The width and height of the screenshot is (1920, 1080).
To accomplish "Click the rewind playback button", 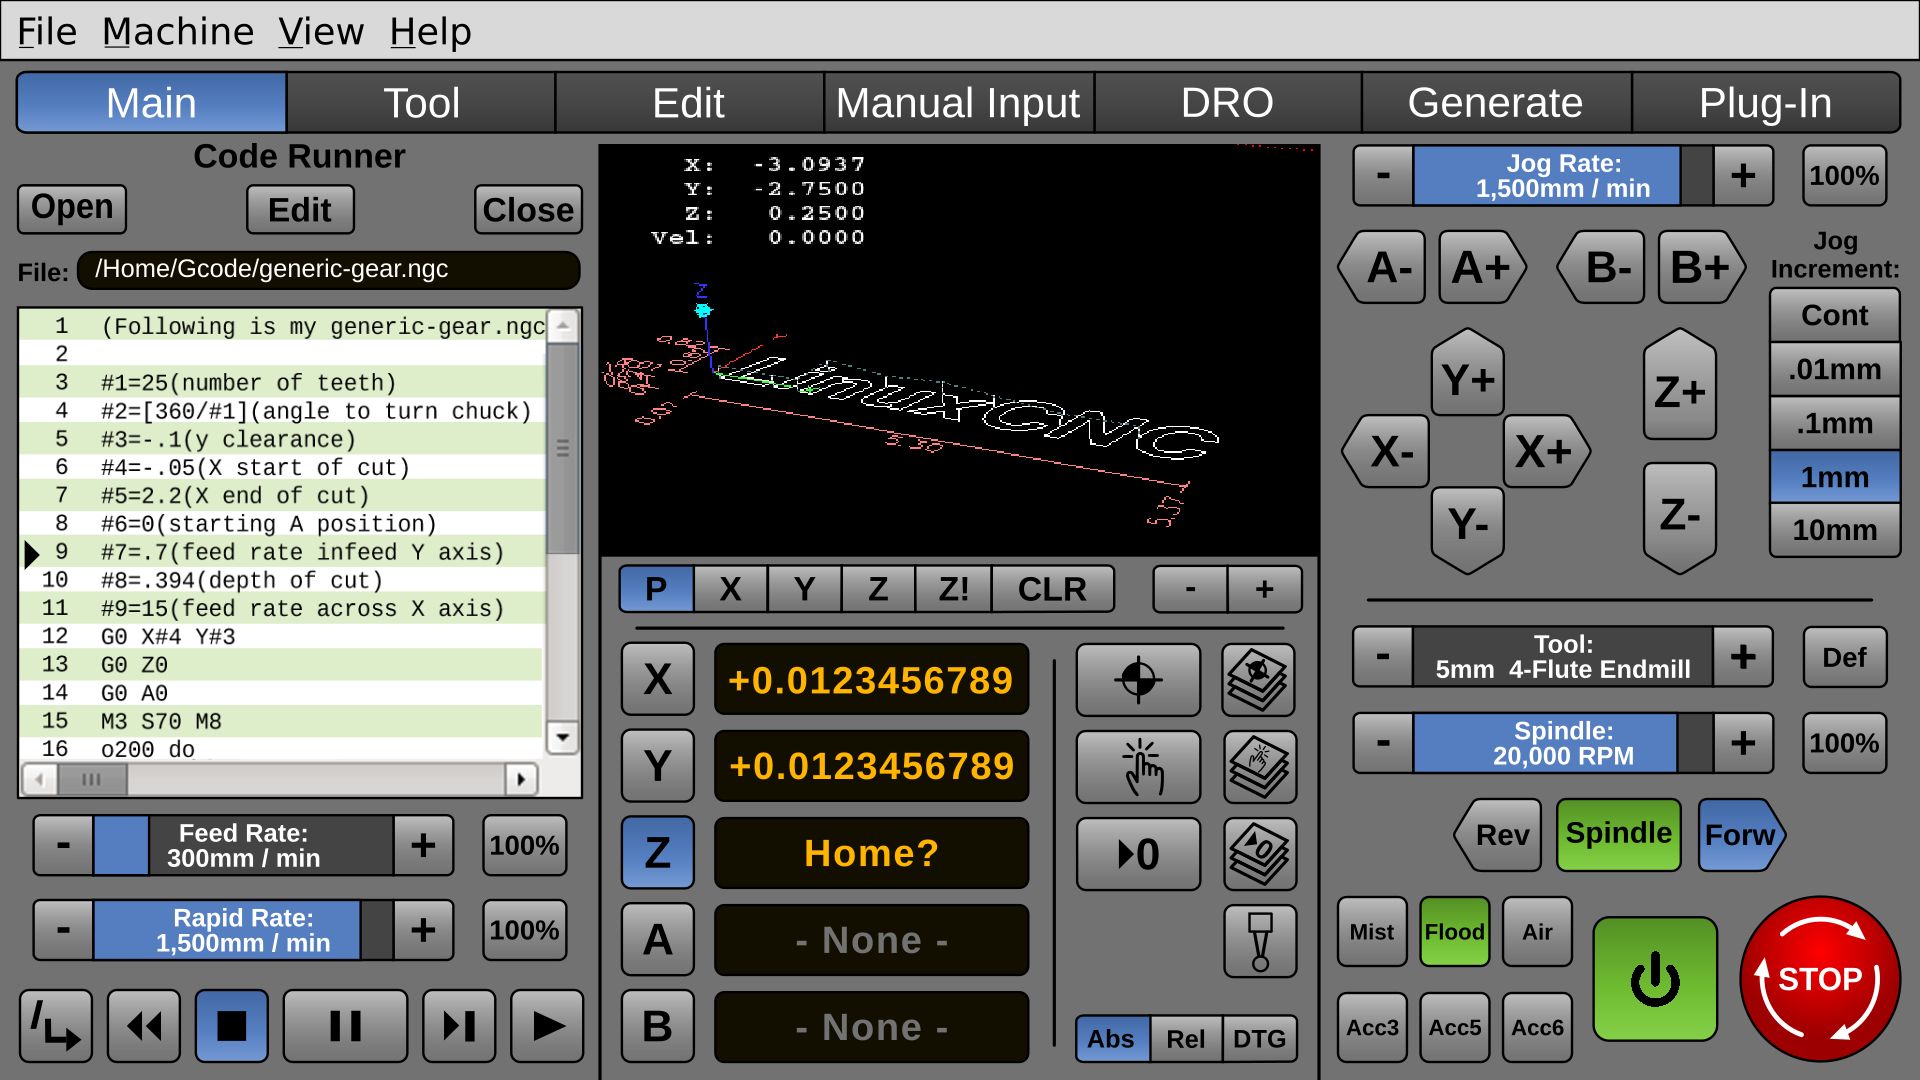I will click(x=144, y=1026).
